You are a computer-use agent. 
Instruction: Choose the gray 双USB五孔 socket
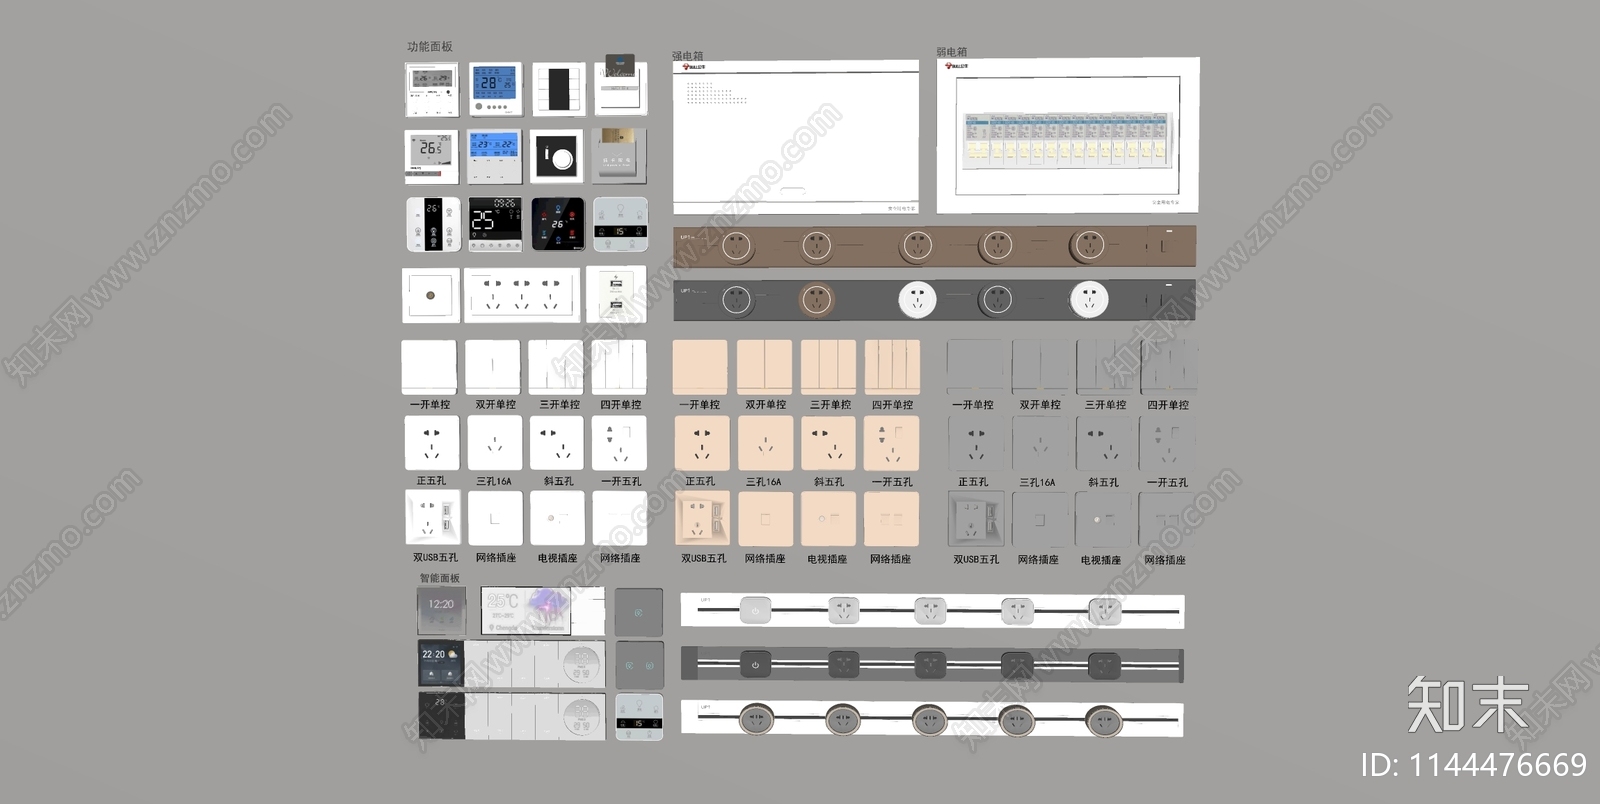pos(976,520)
